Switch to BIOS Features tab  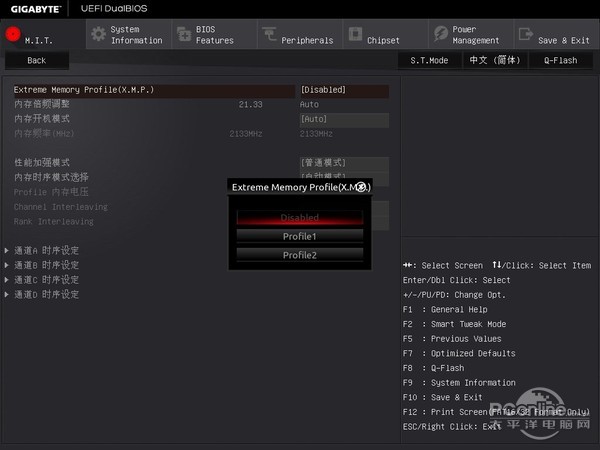215,34
